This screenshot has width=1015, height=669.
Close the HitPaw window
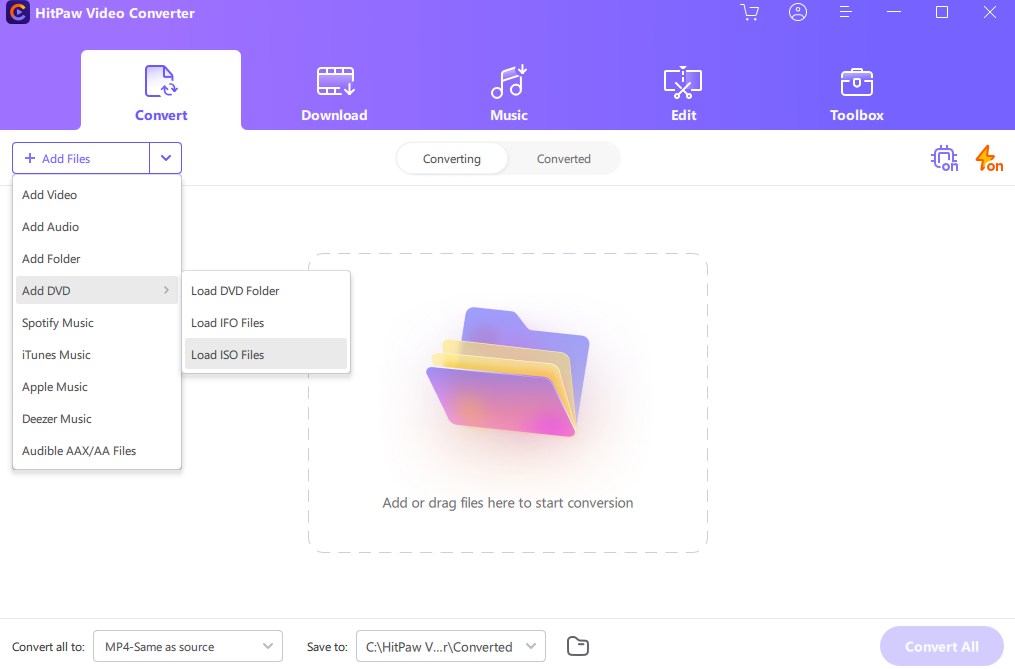(990, 12)
